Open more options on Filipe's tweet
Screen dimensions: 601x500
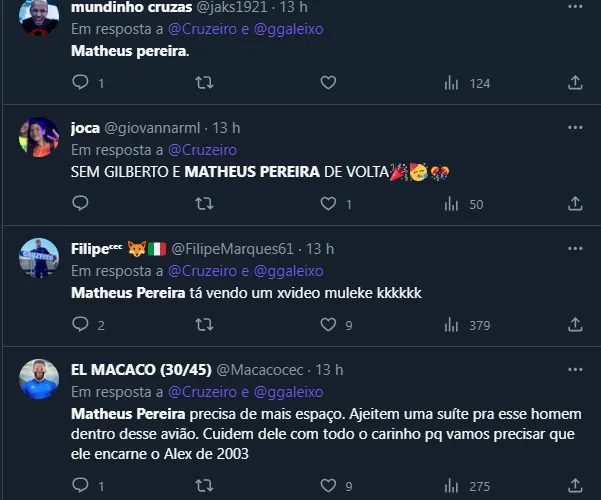coord(575,248)
